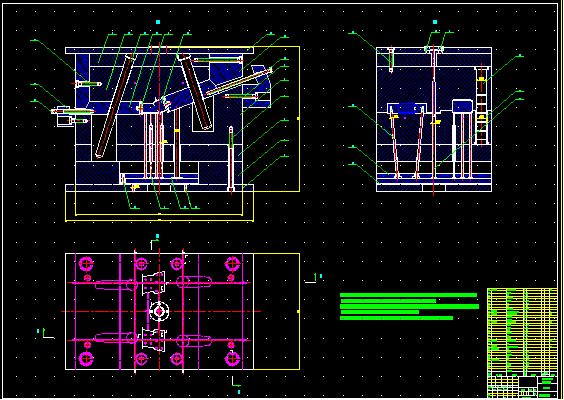Select the bottom-left magenta guide pillar circle
This screenshot has height=400, width=564.
pos(86,358)
